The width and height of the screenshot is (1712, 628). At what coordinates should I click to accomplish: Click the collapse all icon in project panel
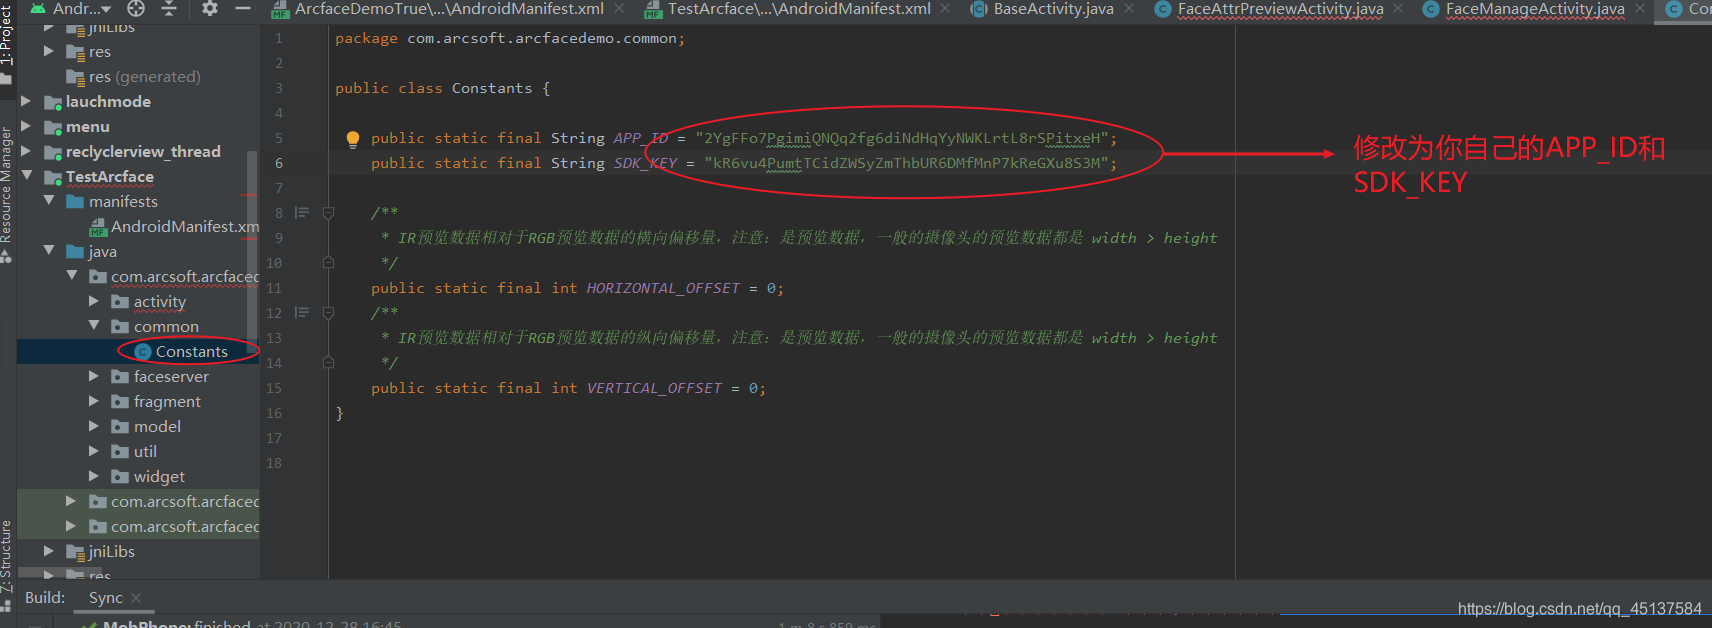[x=169, y=8]
